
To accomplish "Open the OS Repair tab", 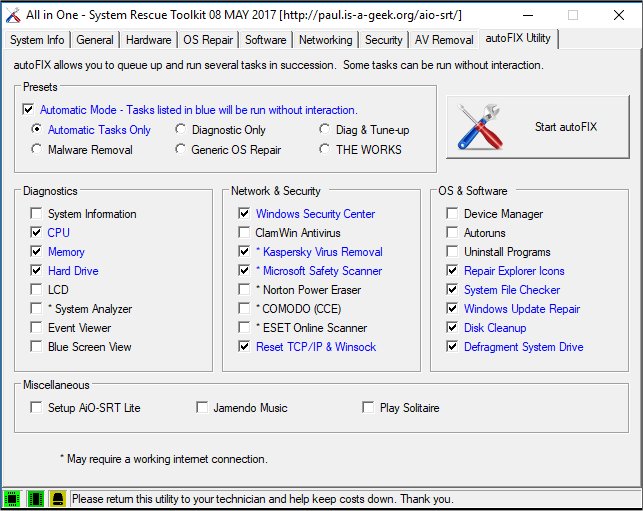I will pos(208,40).
